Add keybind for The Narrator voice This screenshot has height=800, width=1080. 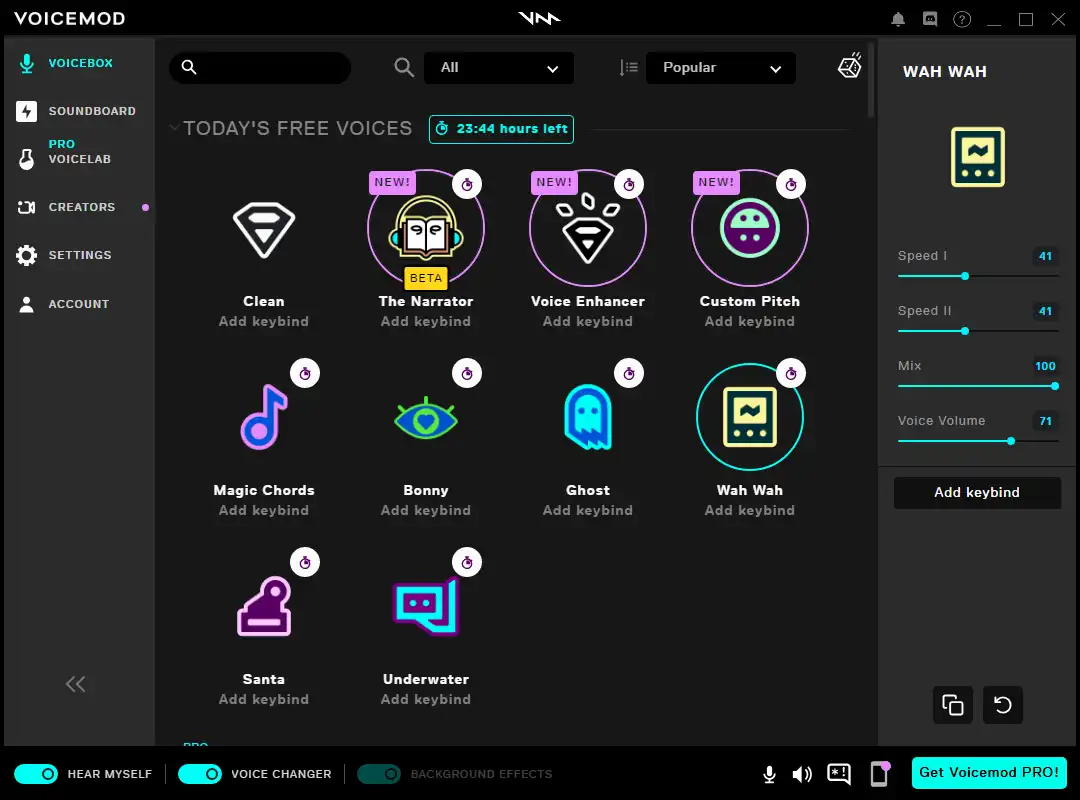pos(426,322)
